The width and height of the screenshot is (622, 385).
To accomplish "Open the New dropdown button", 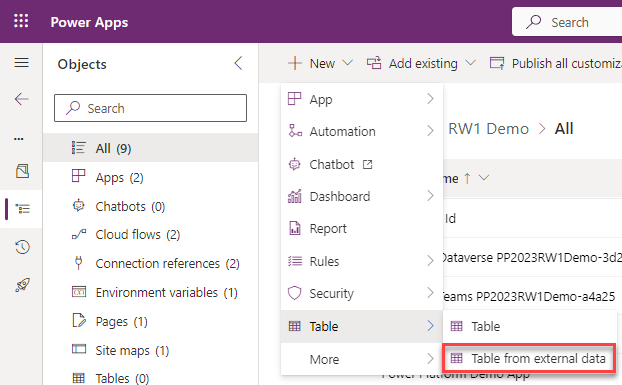I will point(320,63).
